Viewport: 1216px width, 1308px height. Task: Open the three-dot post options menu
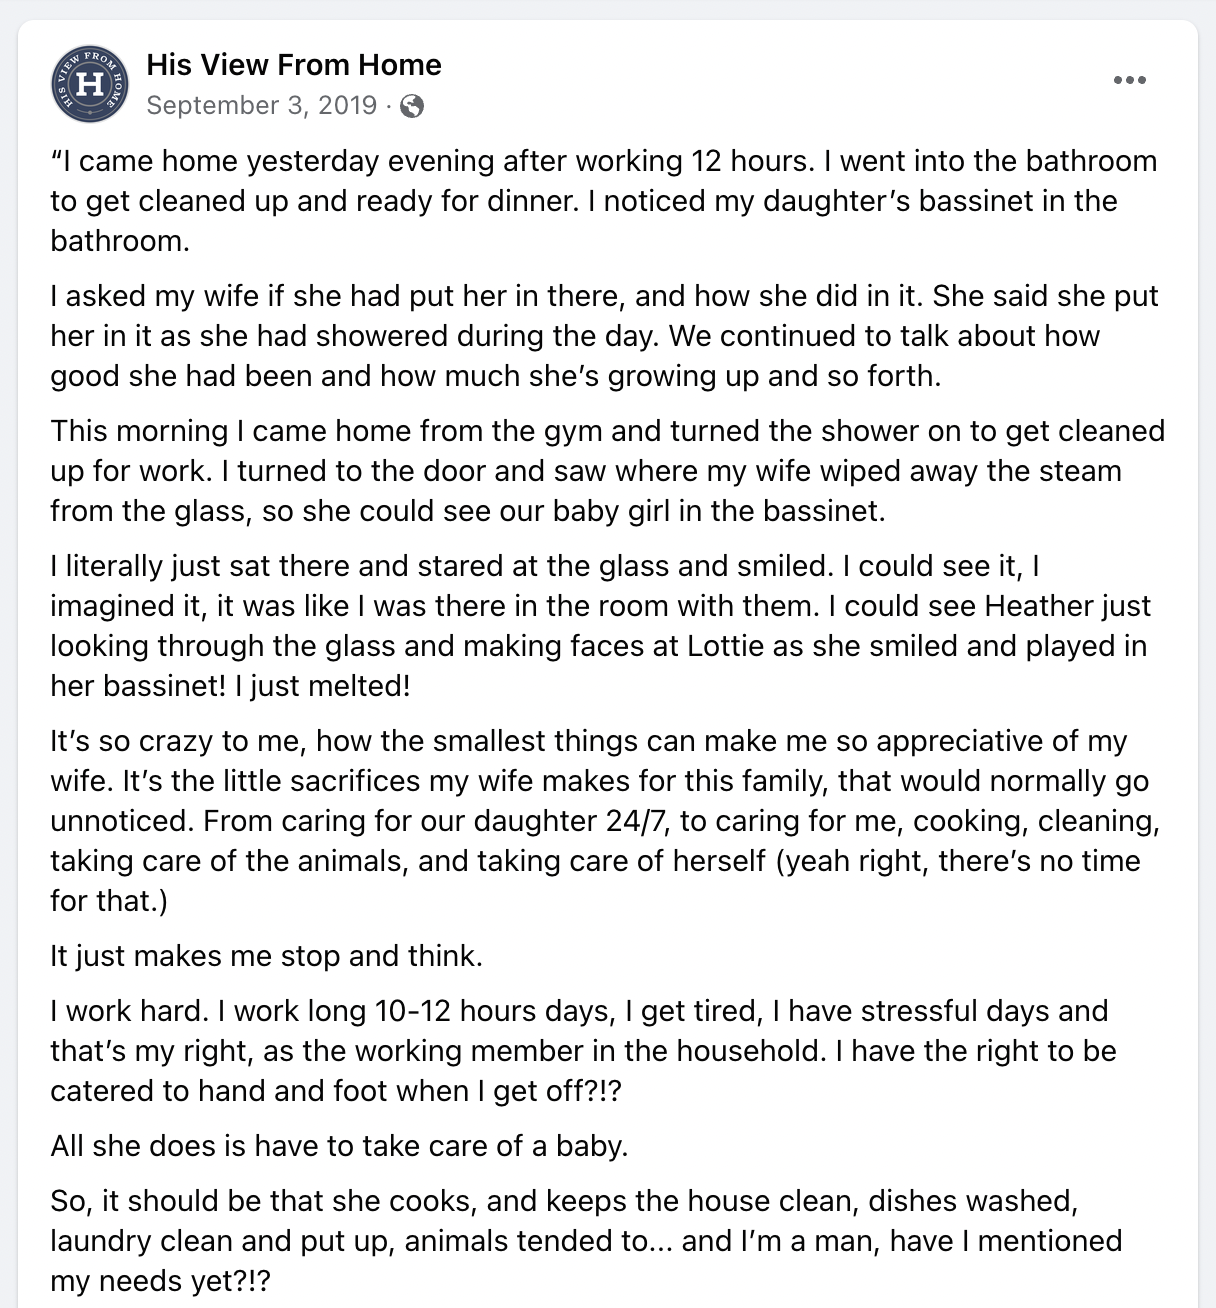[x=1129, y=80]
